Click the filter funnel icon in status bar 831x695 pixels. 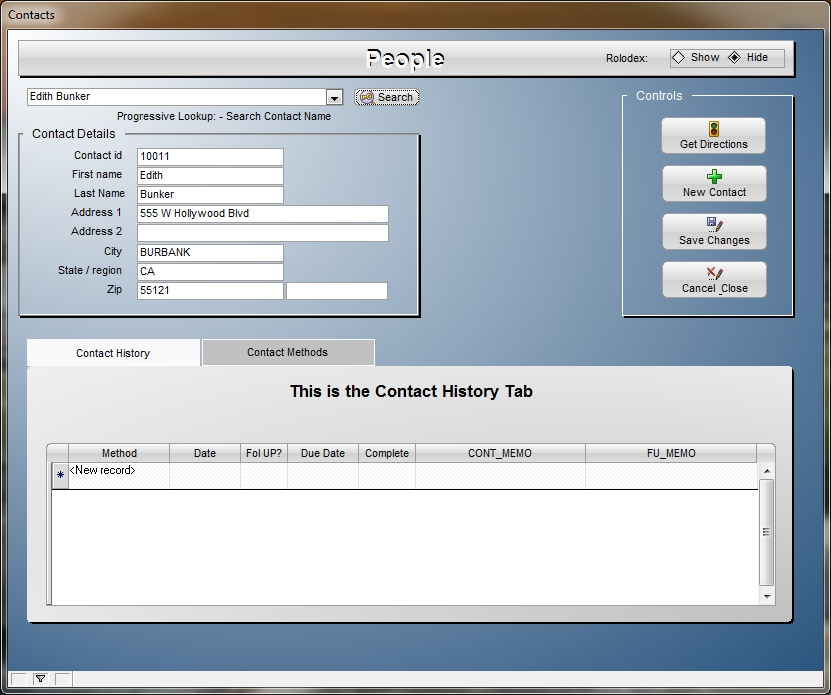[x=40, y=679]
